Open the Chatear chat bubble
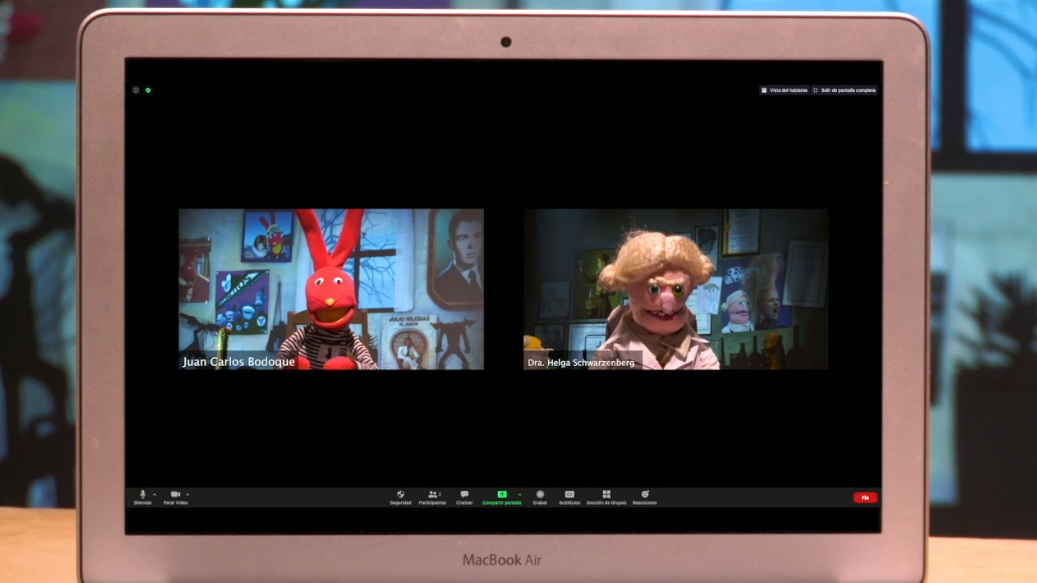Image resolution: width=1037 pixels, height=583 pixels. [464, 495]
